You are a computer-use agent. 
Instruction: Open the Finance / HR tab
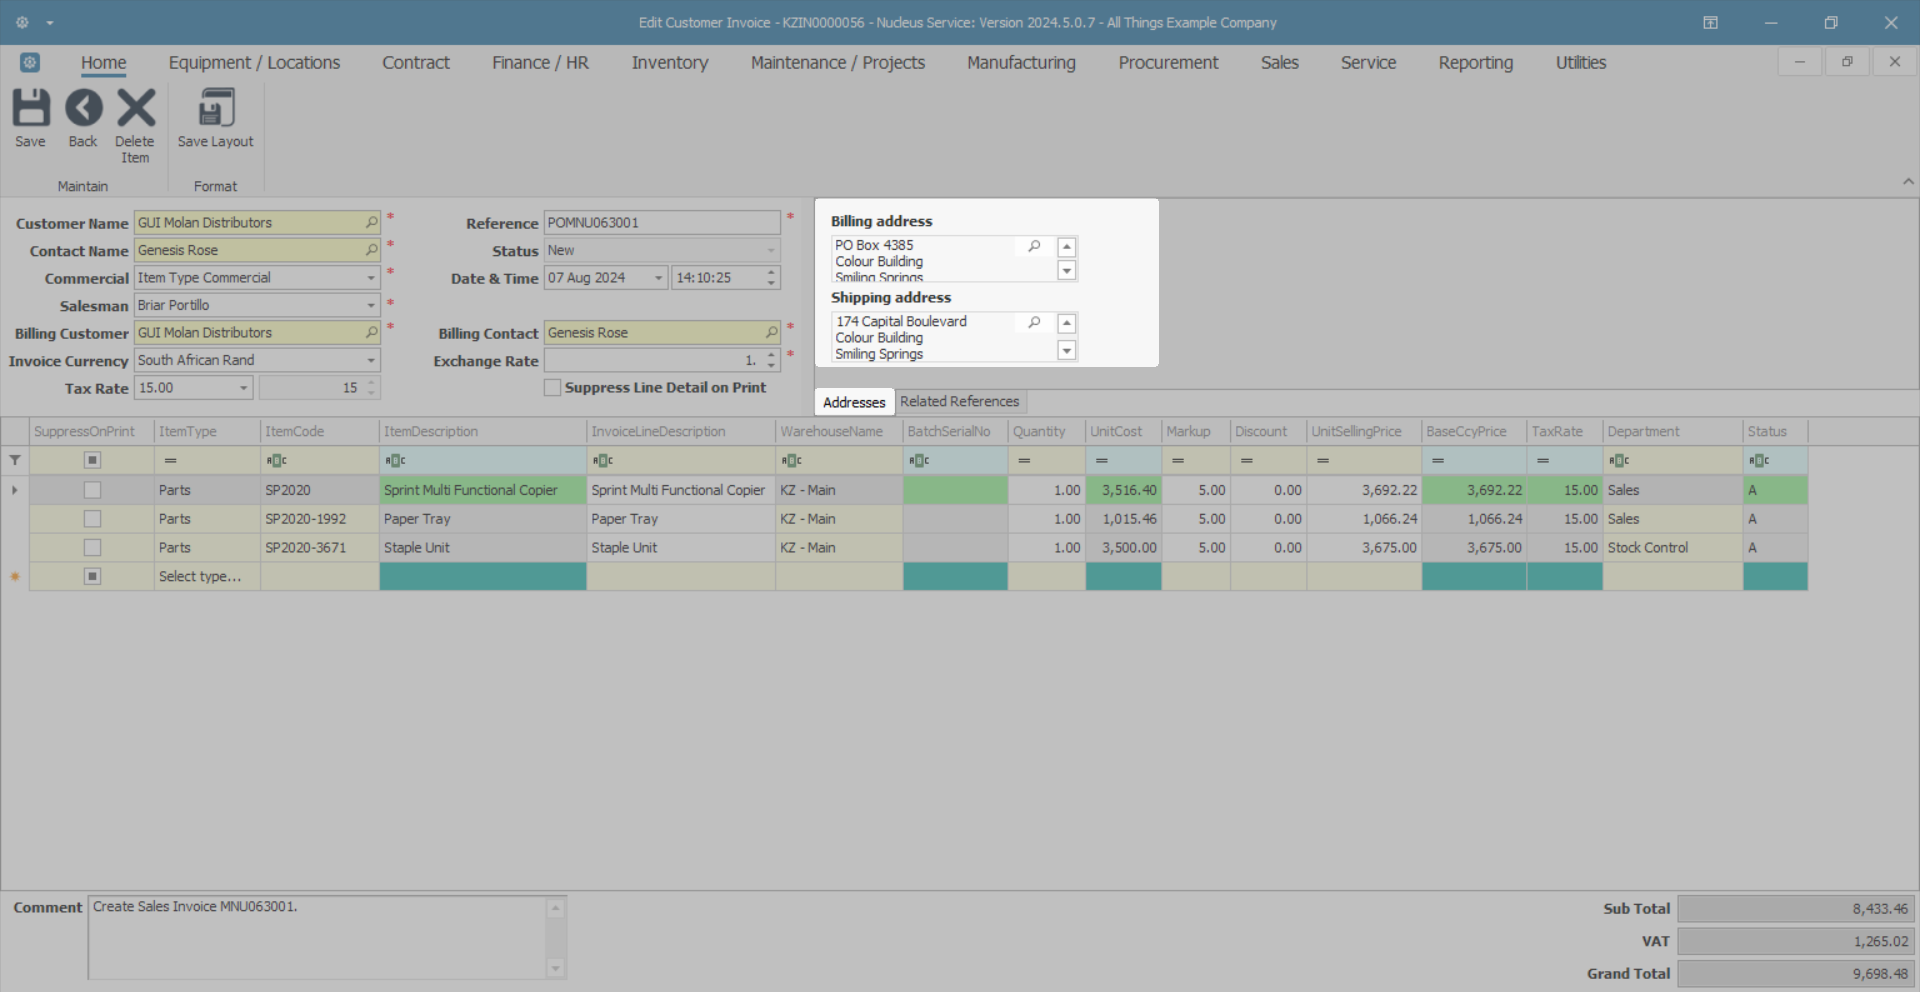coord(540,62)
